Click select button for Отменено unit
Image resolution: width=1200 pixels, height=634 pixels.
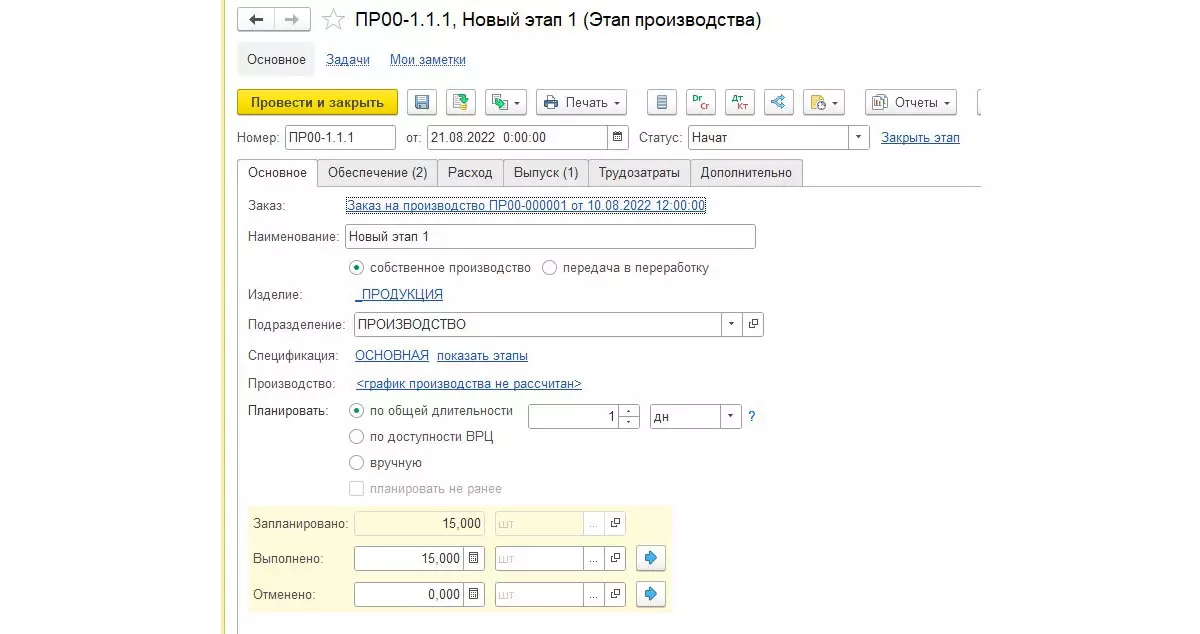click(x=594, y=594)
